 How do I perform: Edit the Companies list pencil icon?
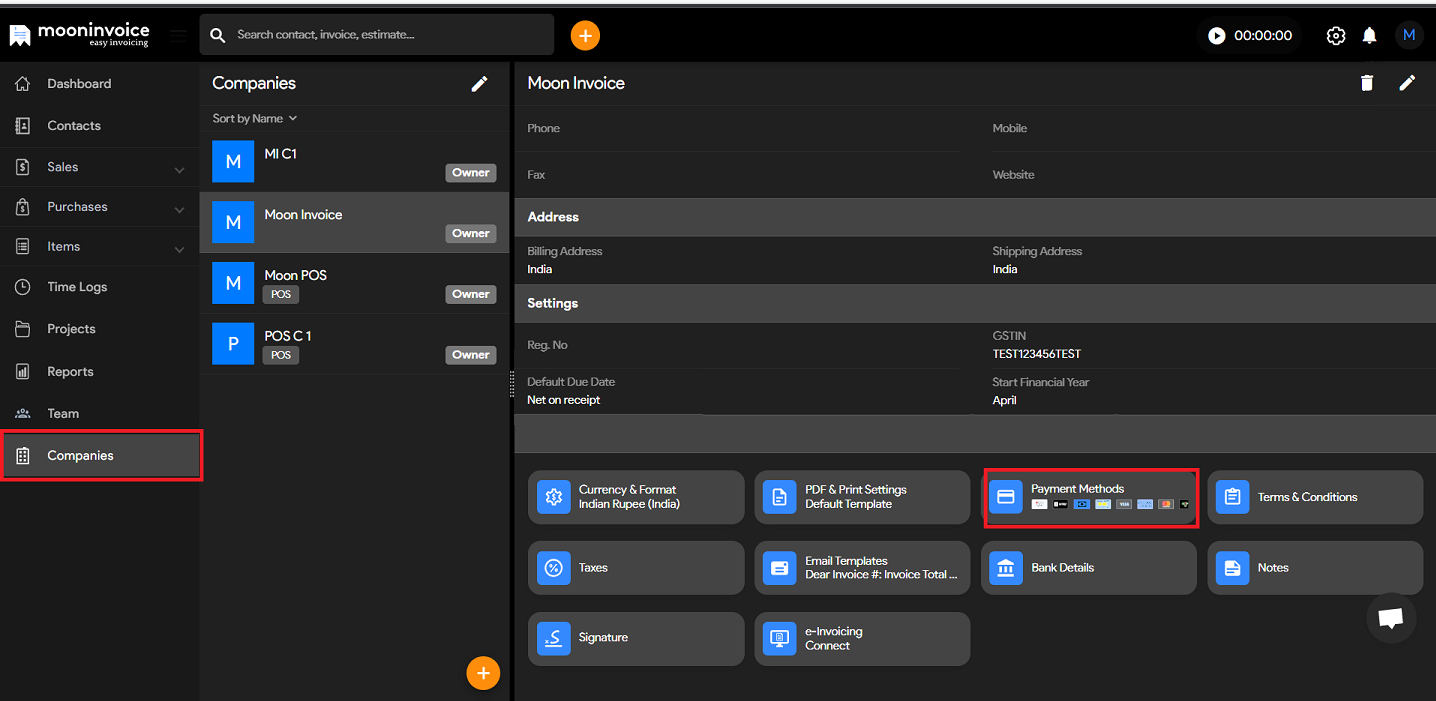480,84
